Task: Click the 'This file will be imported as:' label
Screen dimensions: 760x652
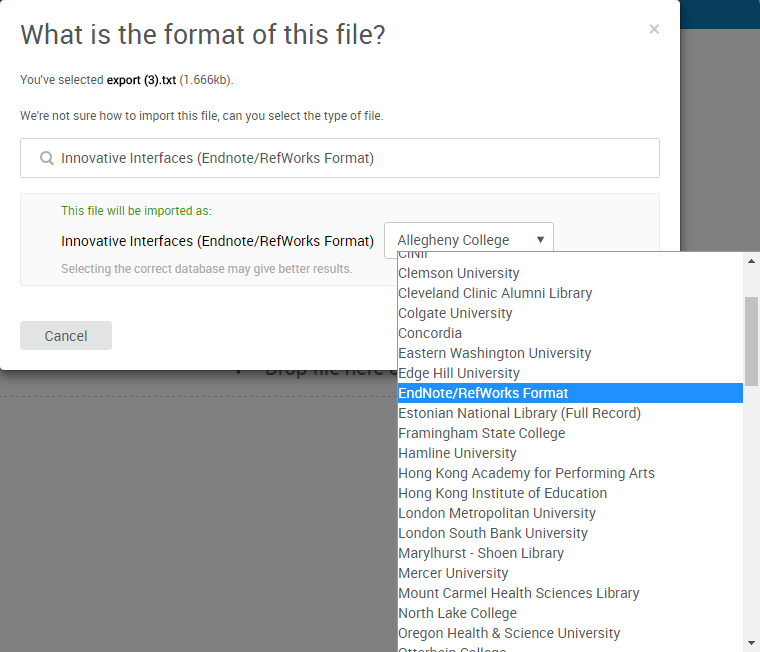Action: [x=136, y=211]
